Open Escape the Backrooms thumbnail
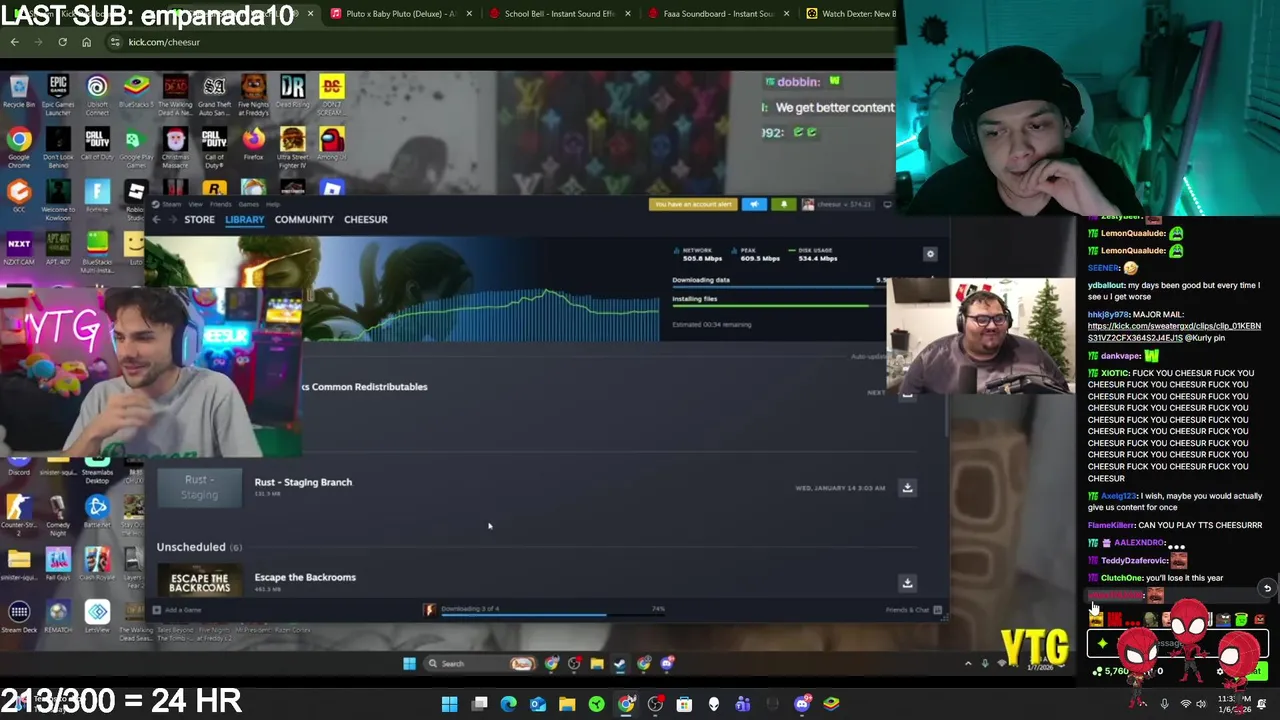 pyautogui.click(x=199, y=582)
